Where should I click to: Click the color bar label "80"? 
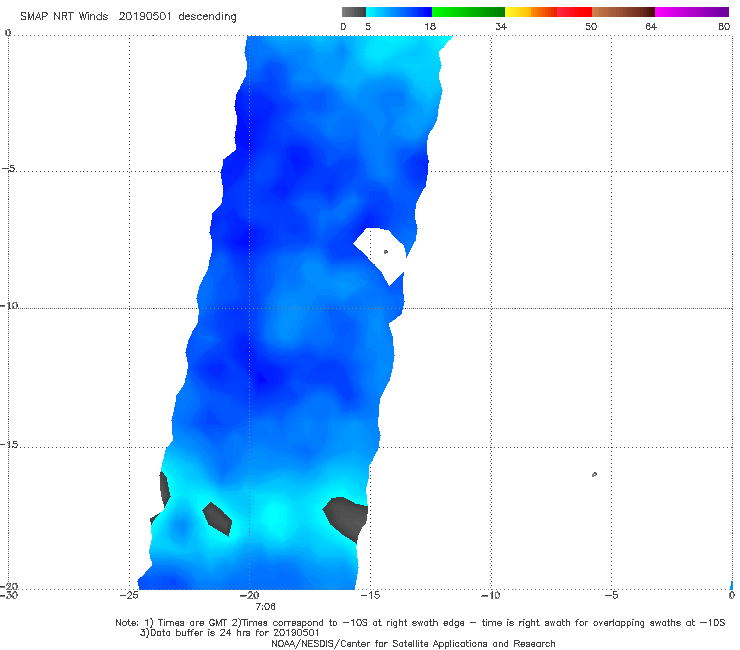(724, 26)
